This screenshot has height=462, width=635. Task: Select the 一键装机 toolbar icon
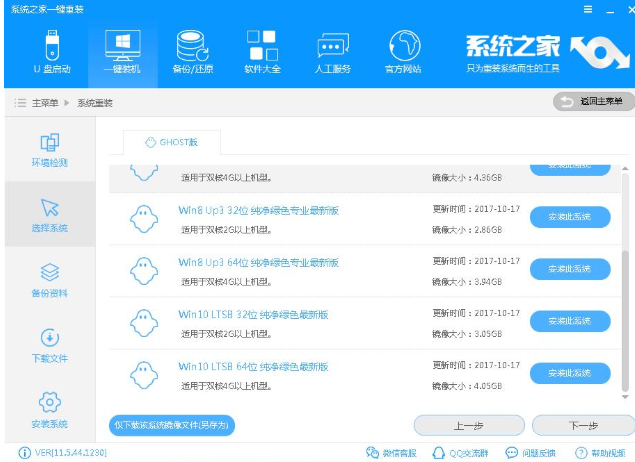(x=122, y=51)
